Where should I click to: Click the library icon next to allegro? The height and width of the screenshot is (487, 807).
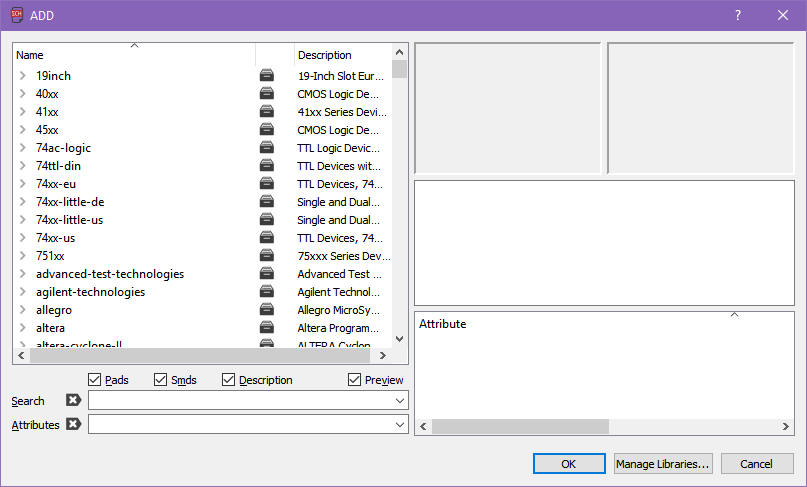point(267,310)
